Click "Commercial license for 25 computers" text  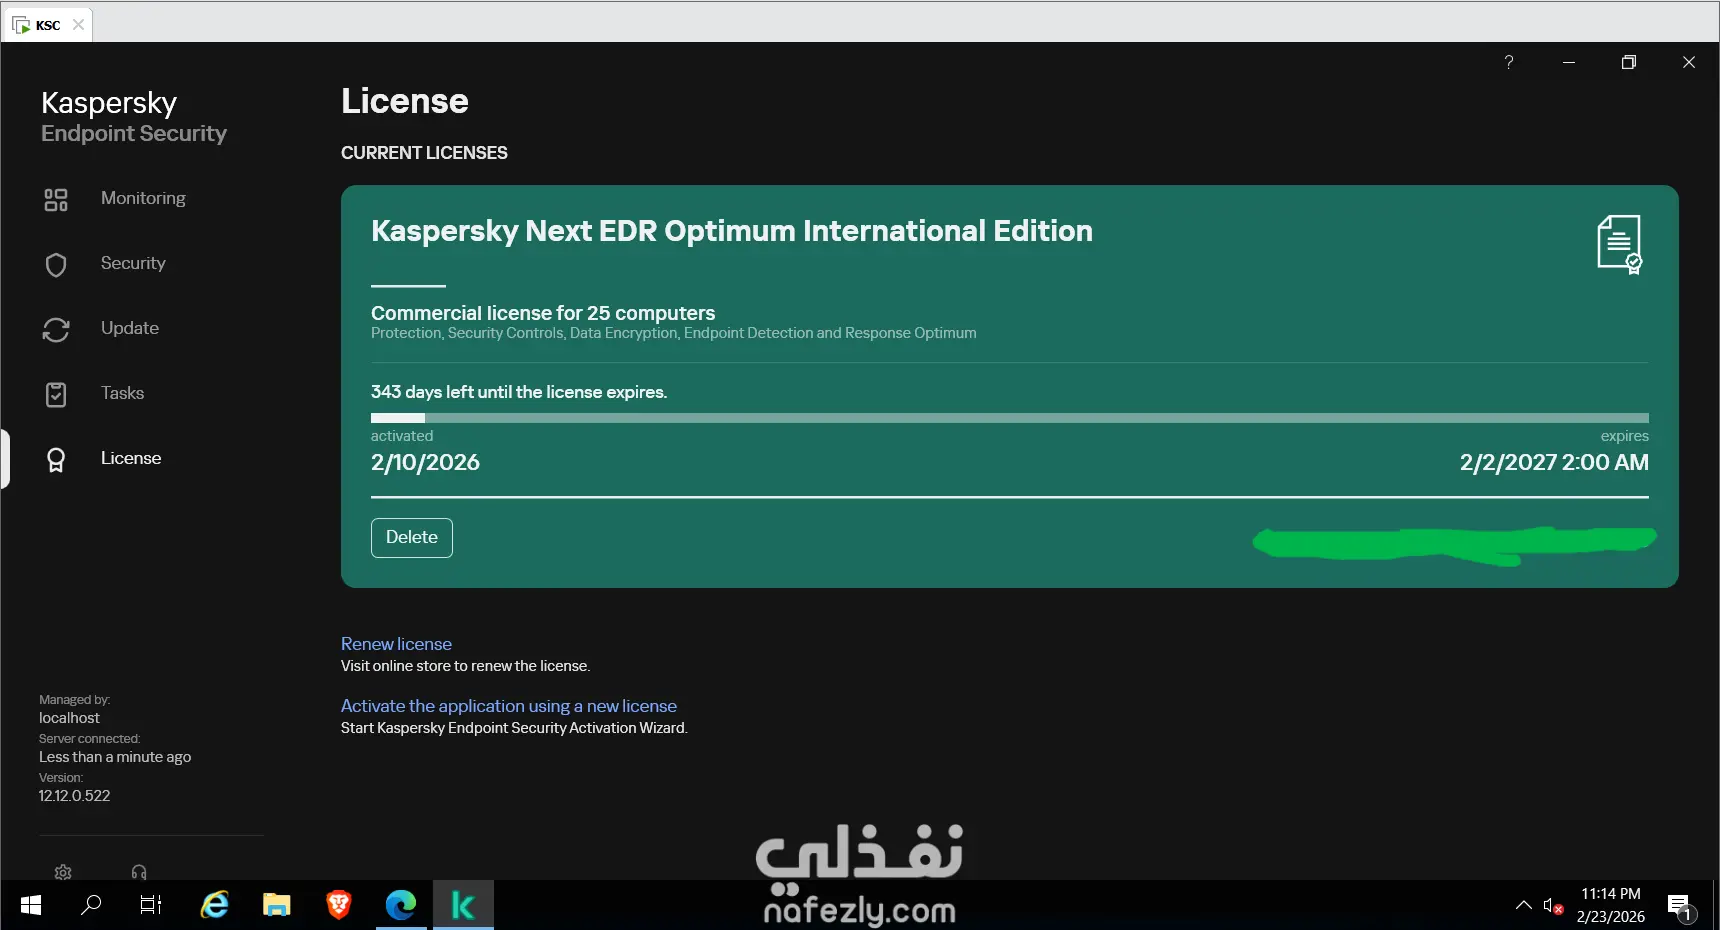point(543,313)
